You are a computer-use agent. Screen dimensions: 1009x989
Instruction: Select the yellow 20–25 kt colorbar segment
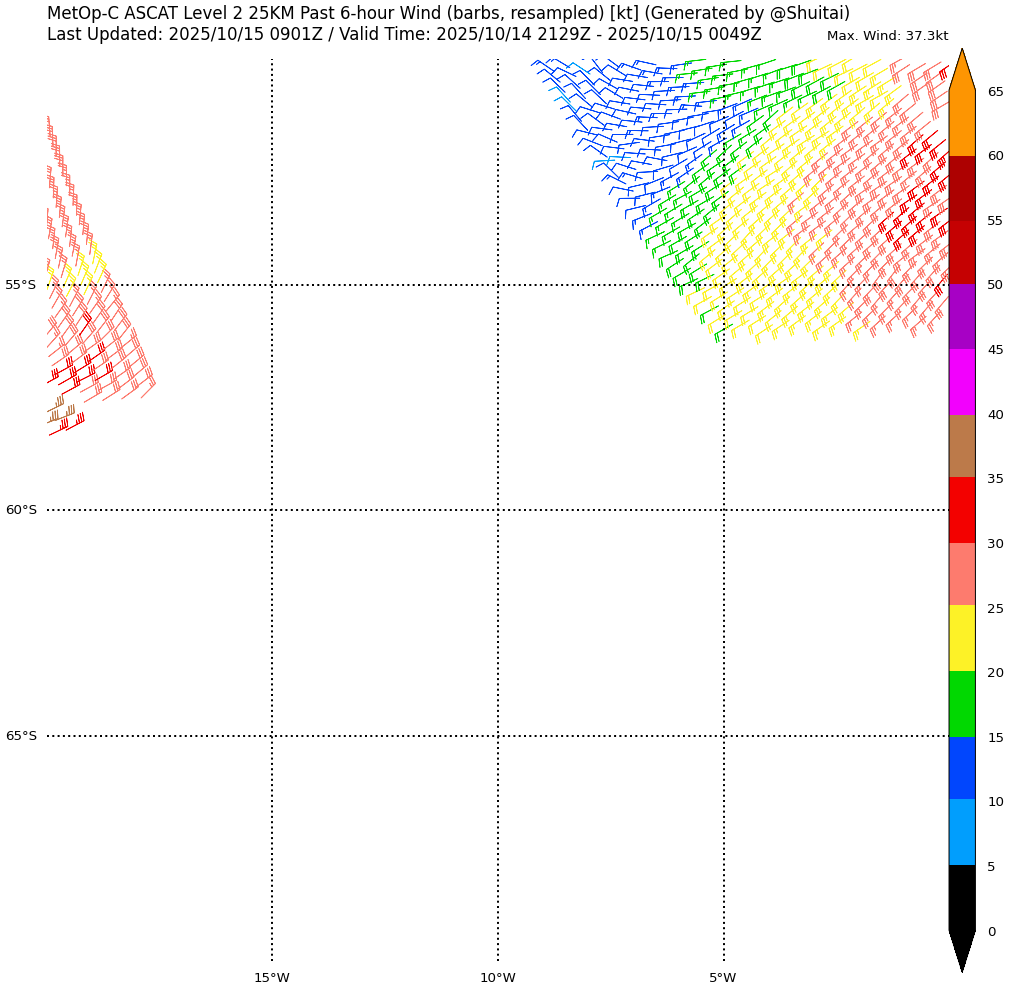click(961, 638)
